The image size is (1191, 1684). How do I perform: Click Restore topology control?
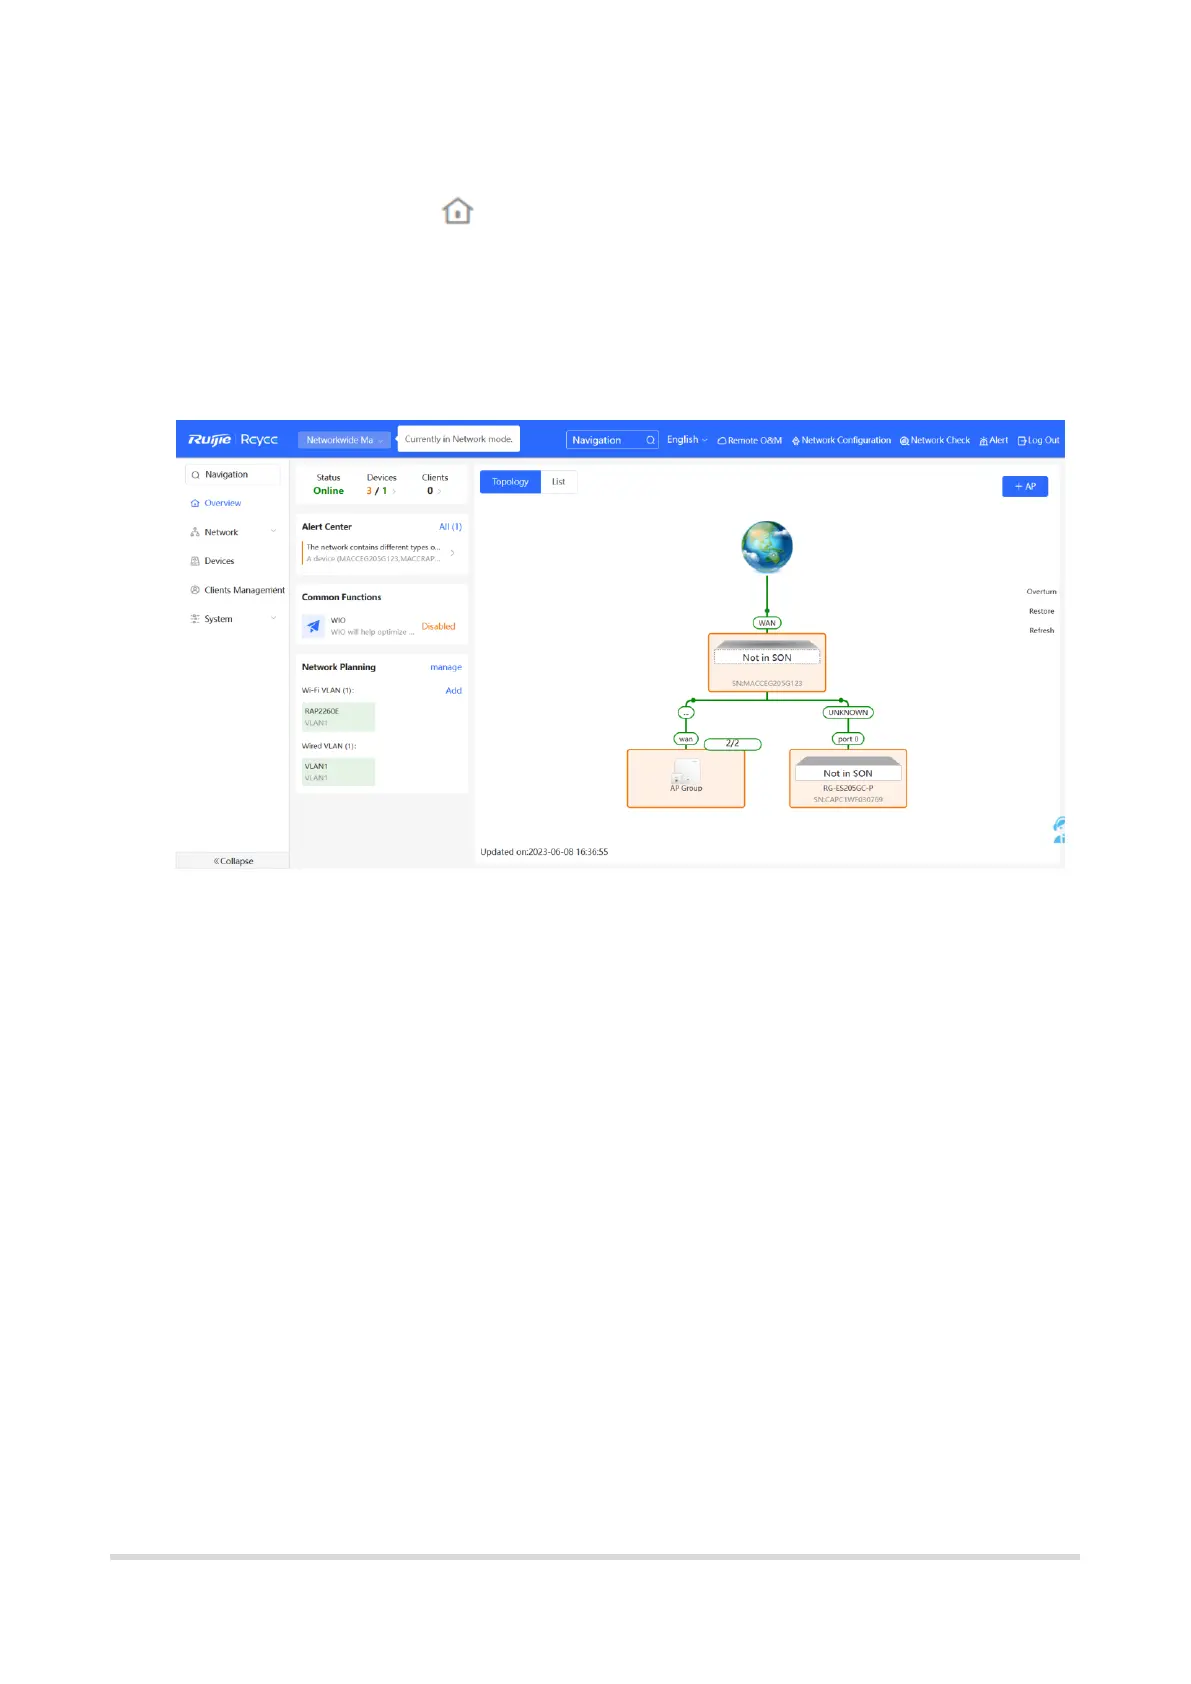pyautogui.click(x=1041, y=611)
